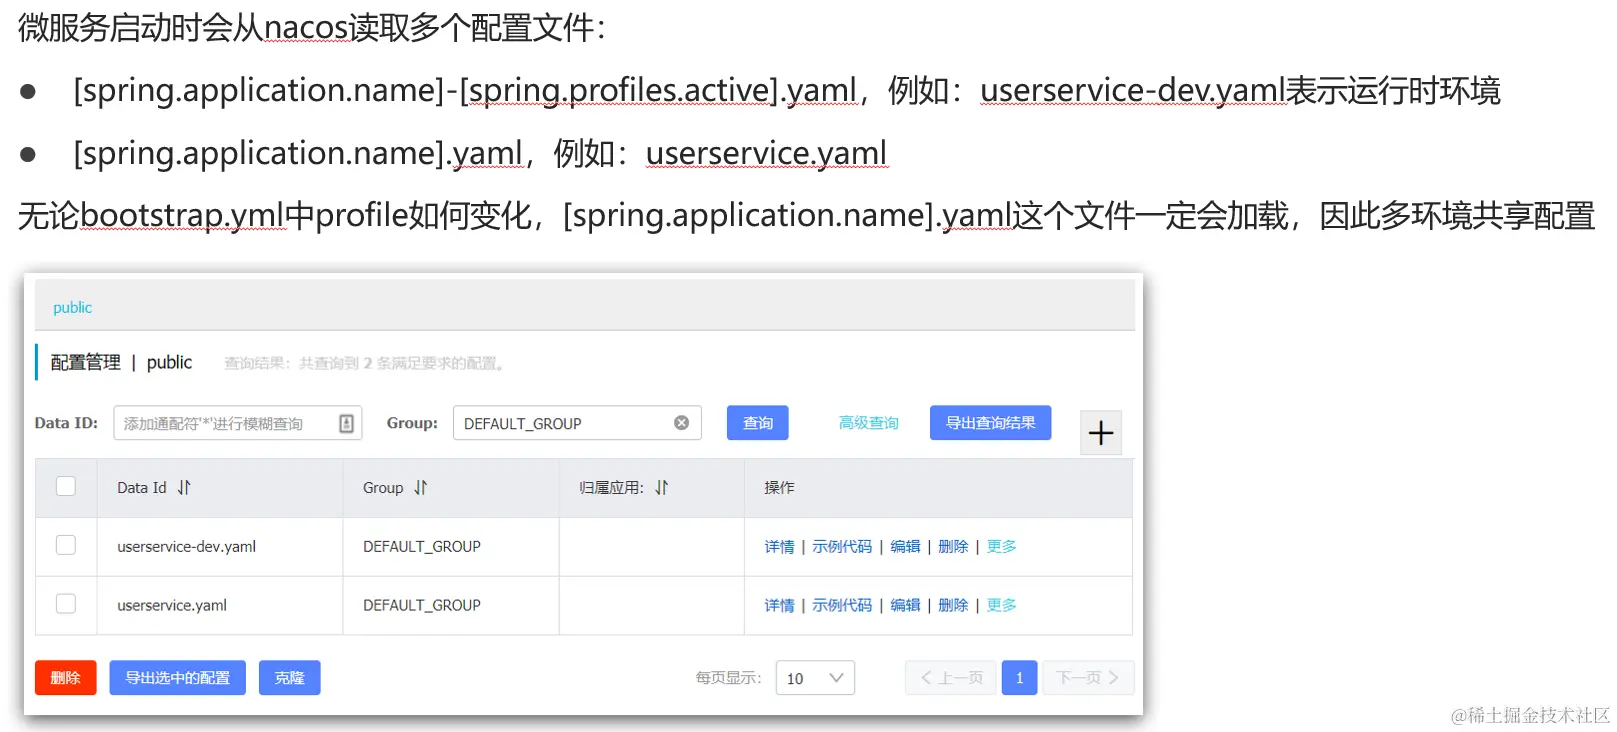Image resolution: width=1617 pixels, height=732 pixels.
Task: Click the plus icon to add config
Action: tap(1101, 433)
